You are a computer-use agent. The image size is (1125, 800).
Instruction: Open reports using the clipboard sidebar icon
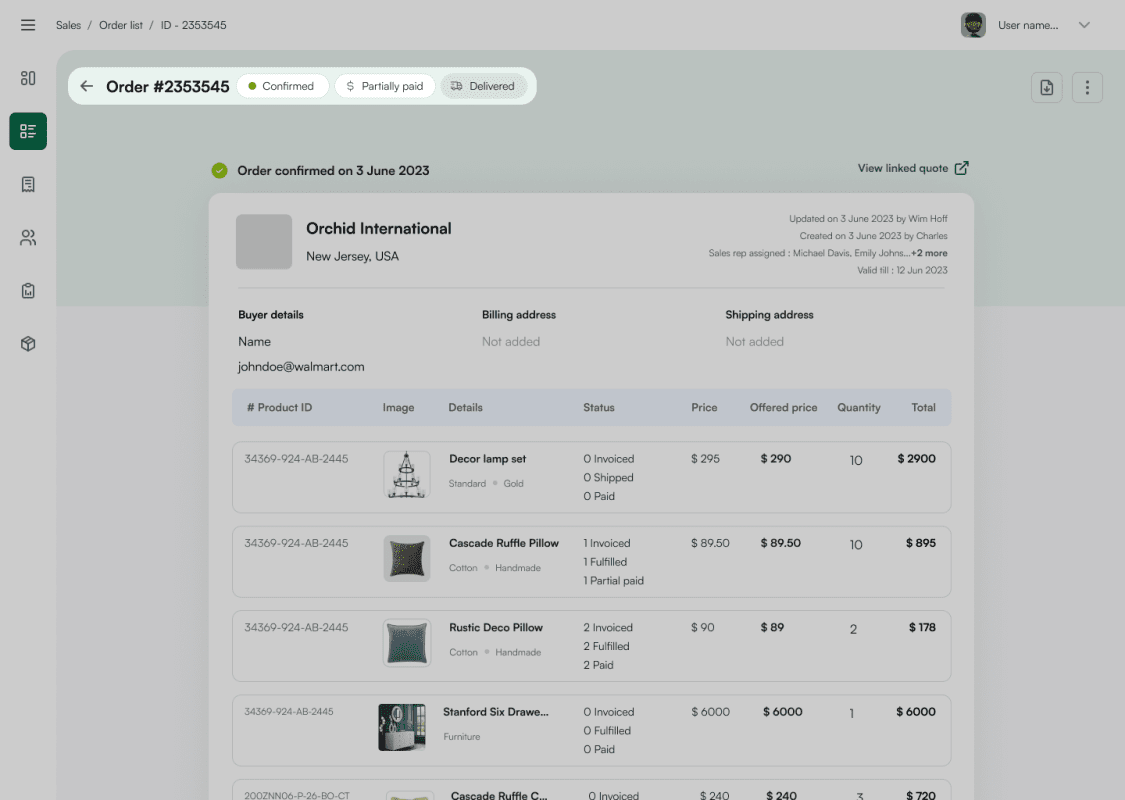(x=27, y=290)
